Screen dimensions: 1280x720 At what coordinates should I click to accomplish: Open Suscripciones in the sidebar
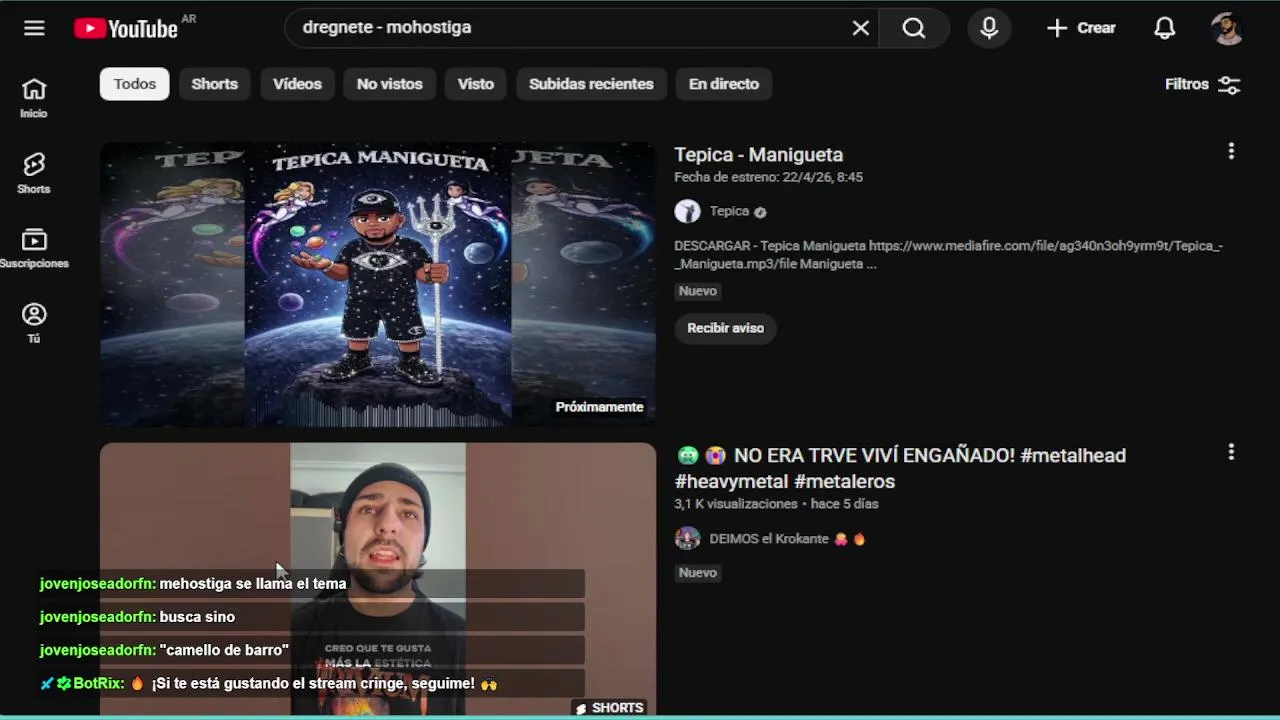tap(34, 249)
